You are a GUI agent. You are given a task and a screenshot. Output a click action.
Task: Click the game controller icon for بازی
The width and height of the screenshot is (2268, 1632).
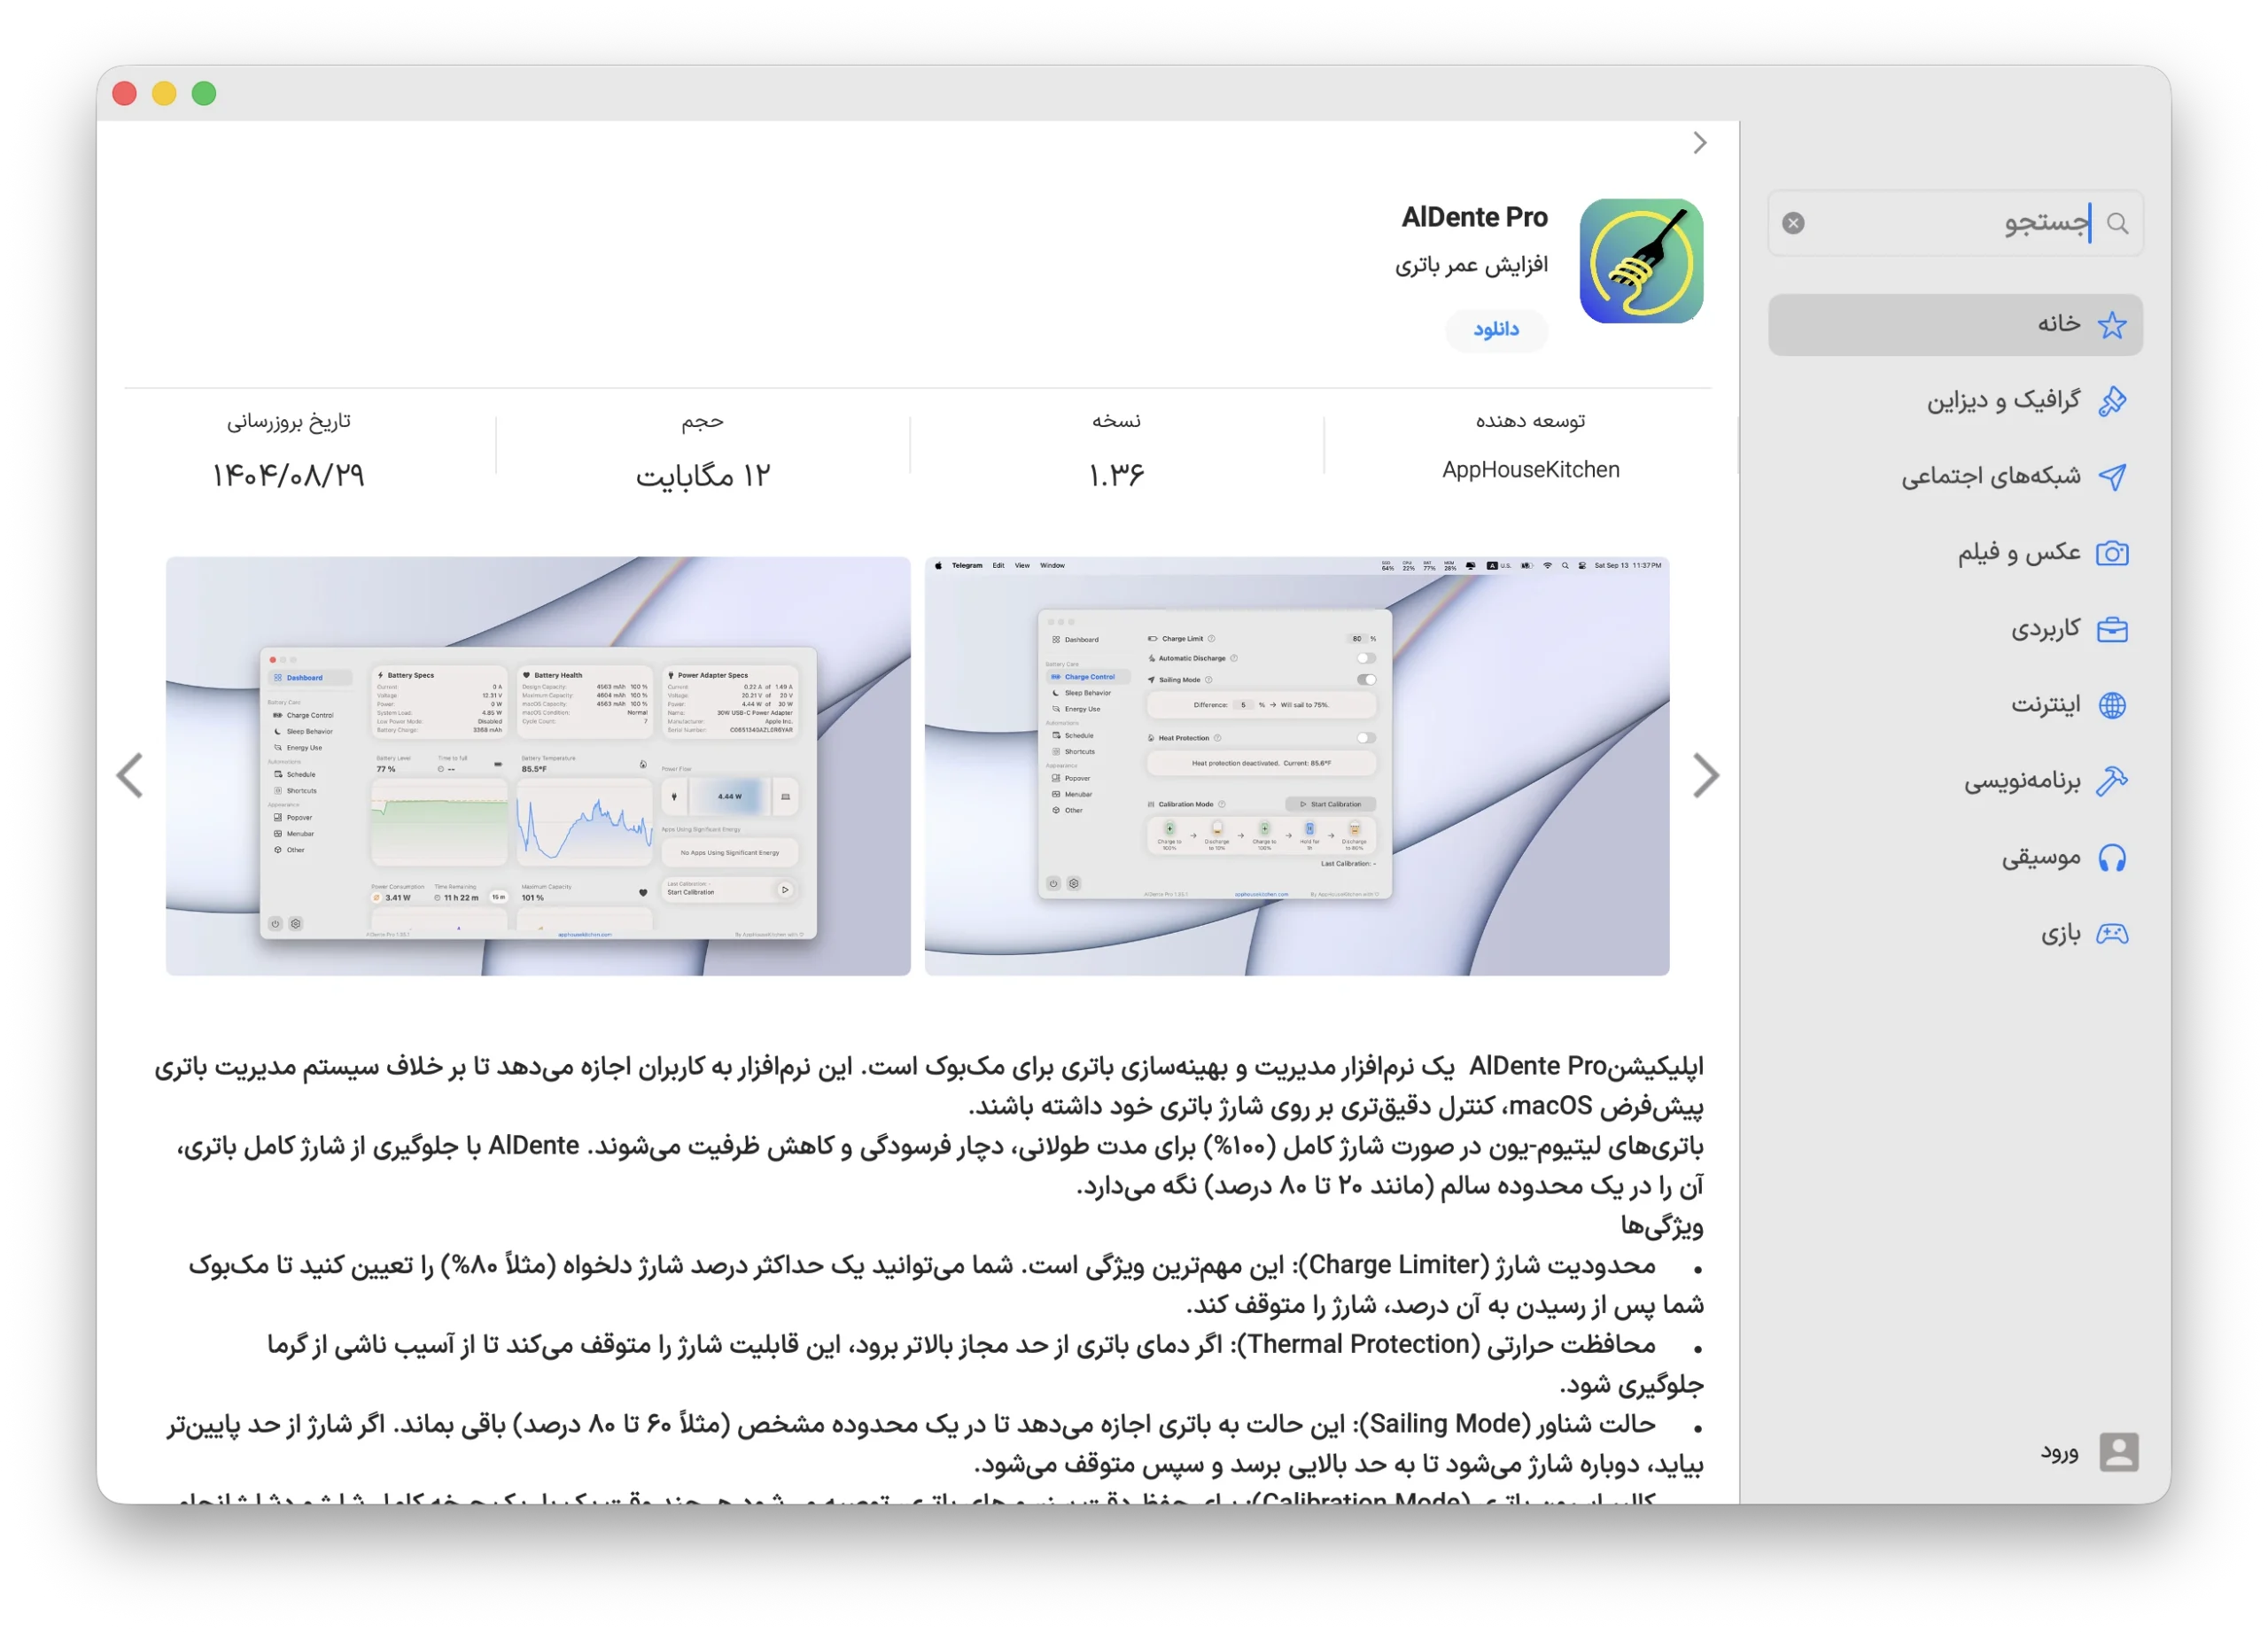point(2113,933)
